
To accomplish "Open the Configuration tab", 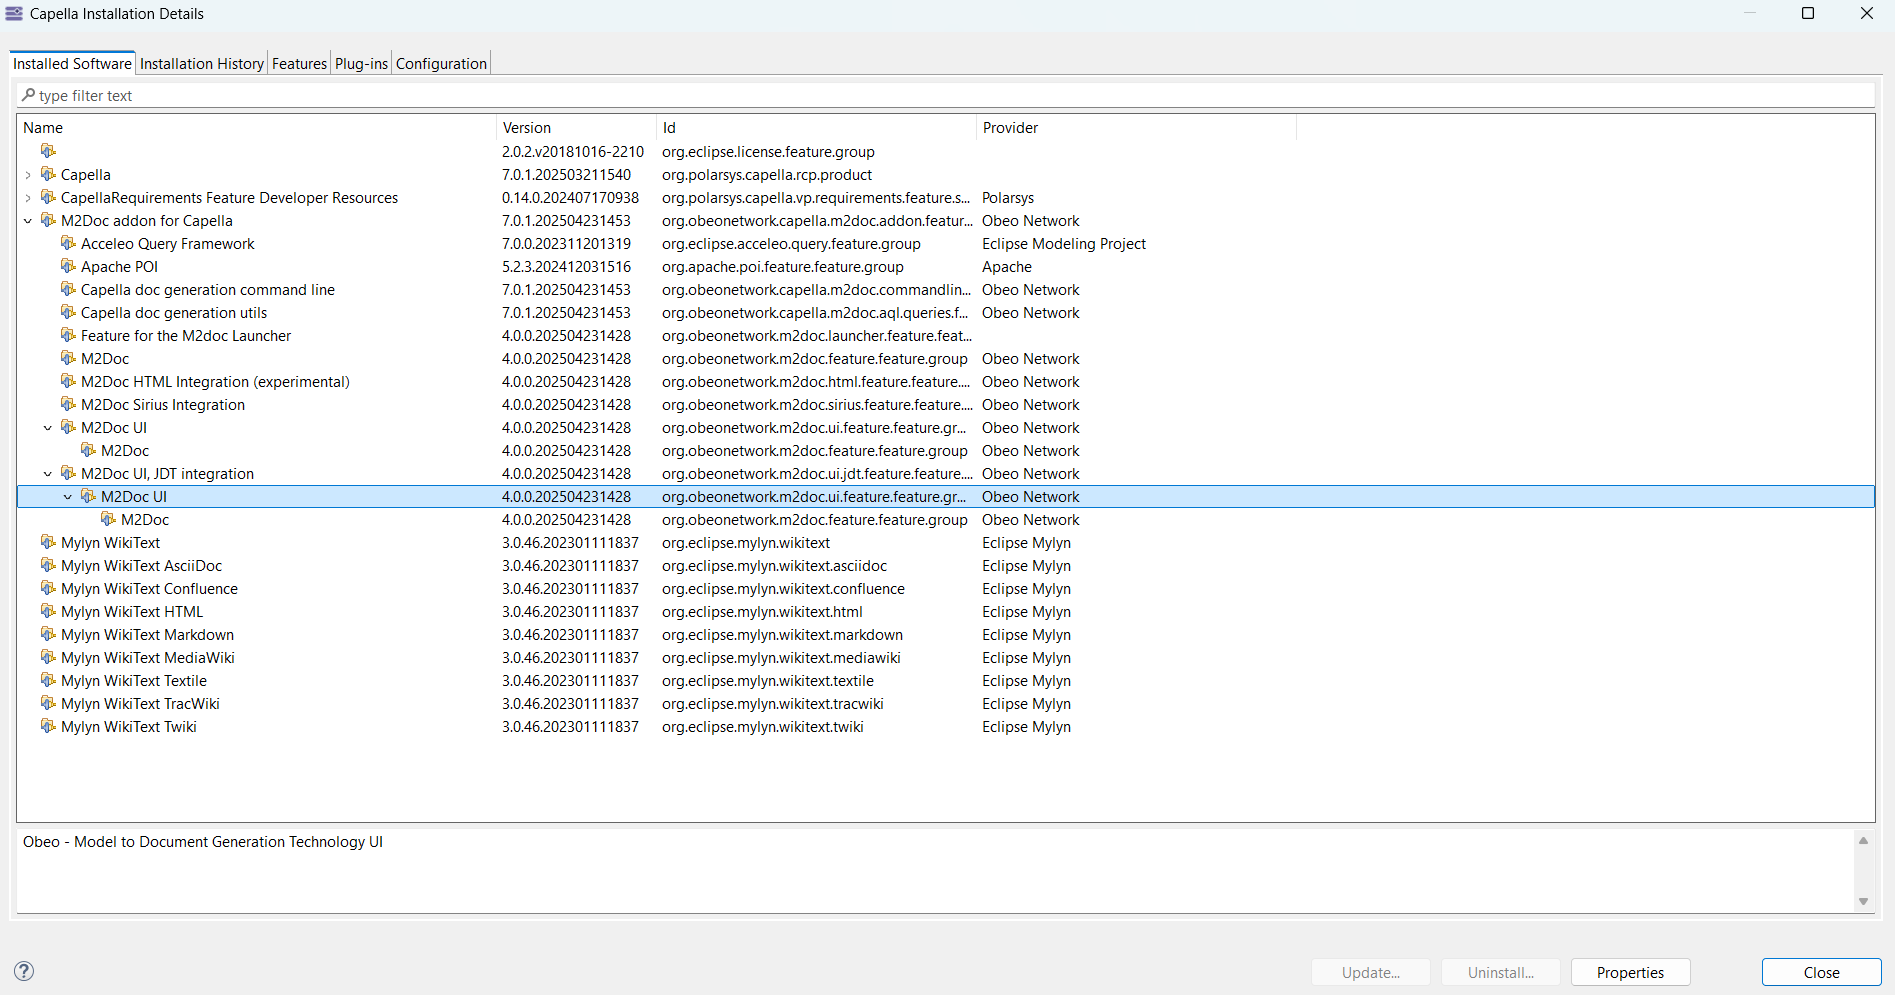I will tap(441, 64).
